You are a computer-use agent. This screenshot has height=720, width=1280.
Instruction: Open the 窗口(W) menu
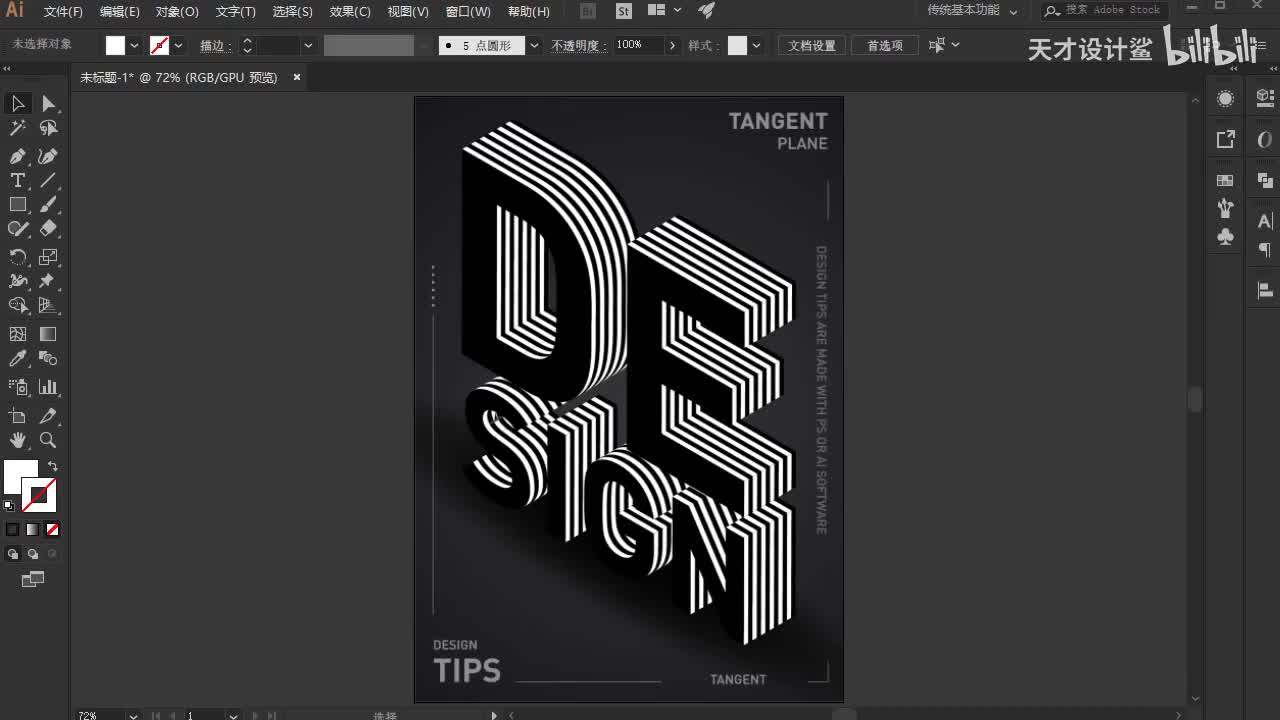[x=468, y=11]
